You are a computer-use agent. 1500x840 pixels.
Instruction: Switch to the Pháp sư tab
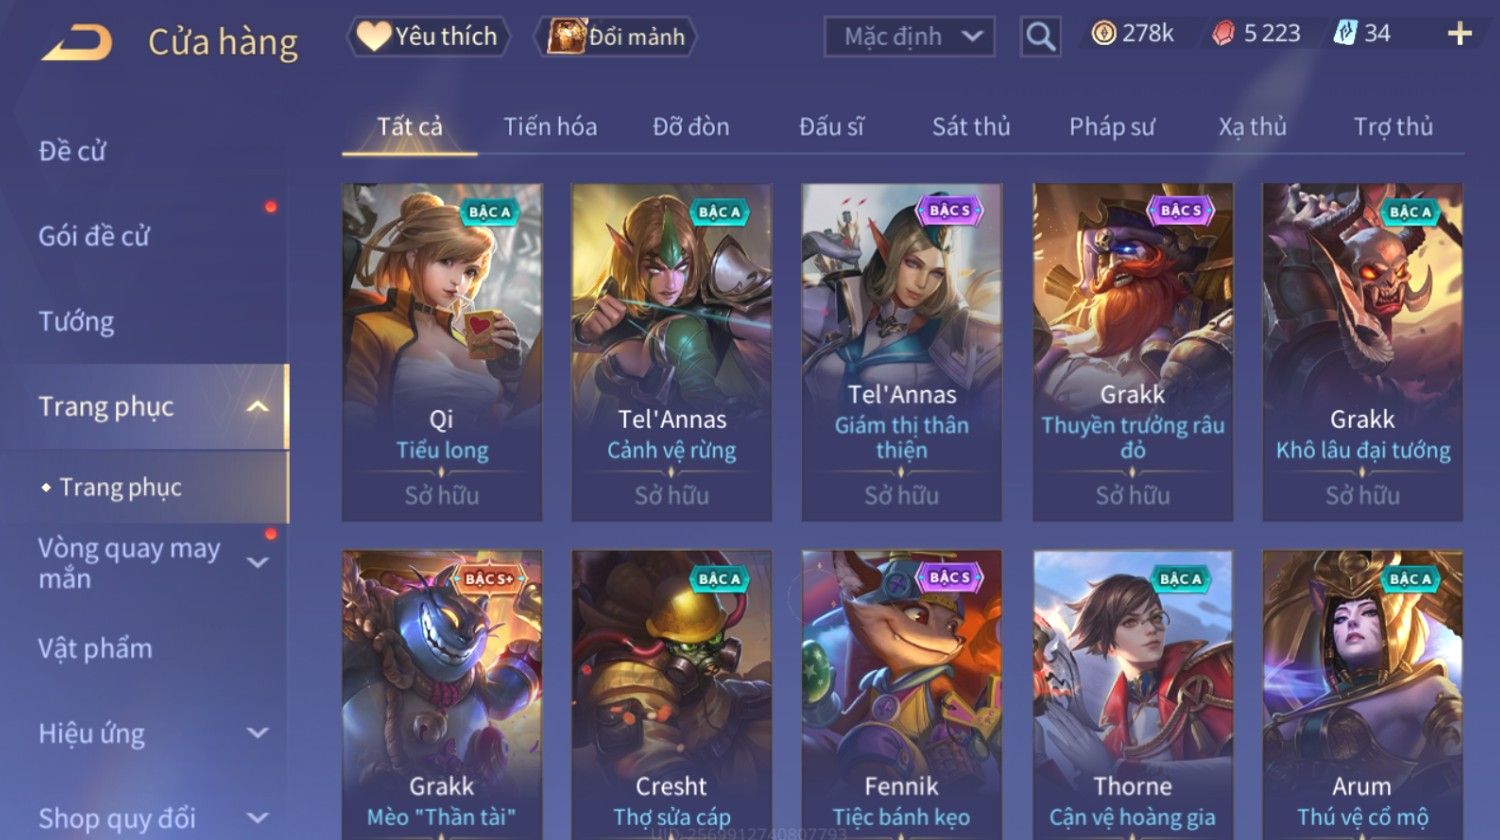tap(1111, 127)
